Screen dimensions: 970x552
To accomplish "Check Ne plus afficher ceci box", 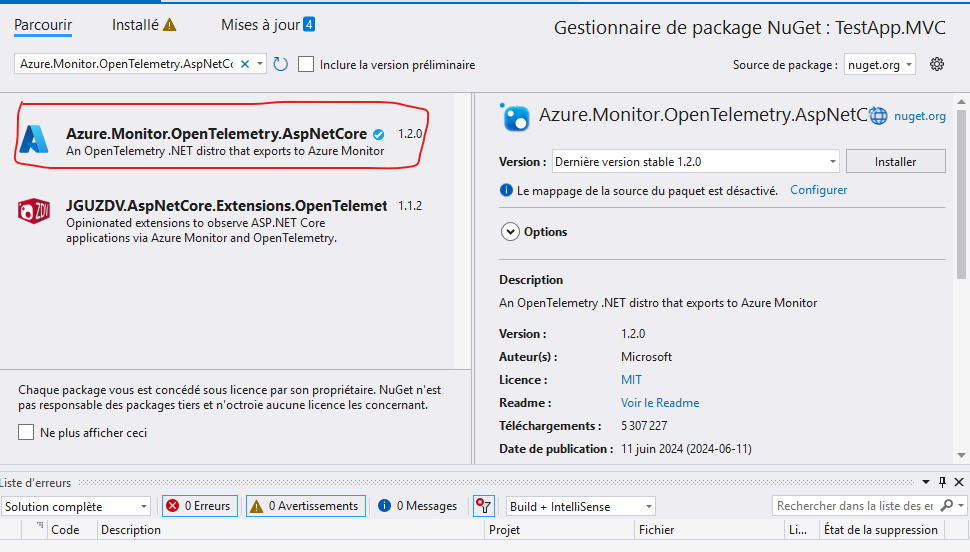I will coord(26,432).
